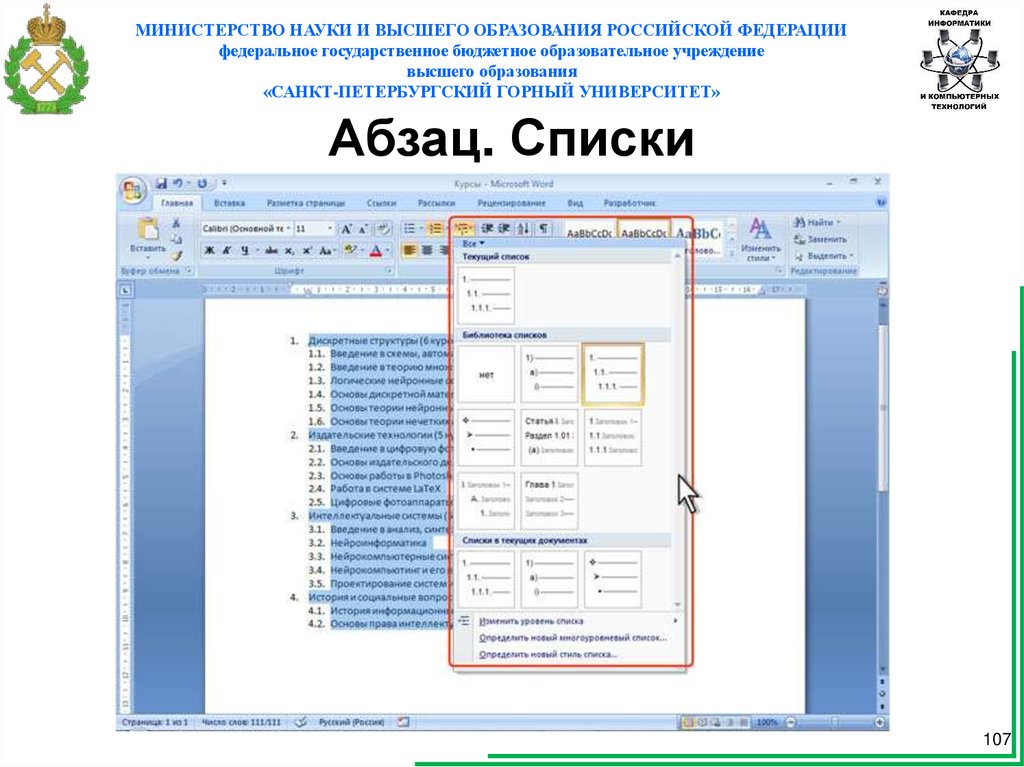Click the Sort (А-Я) icon
Viewport: 1024px width, 767px height.
coord(523,229)
